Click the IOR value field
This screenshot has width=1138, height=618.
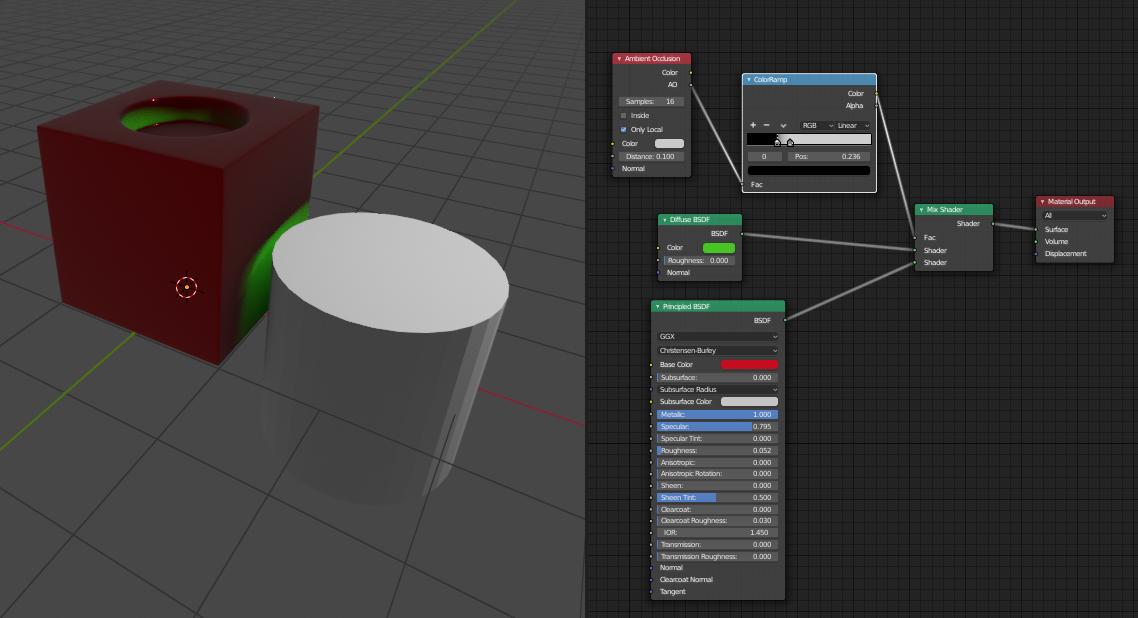coord(717,532)
